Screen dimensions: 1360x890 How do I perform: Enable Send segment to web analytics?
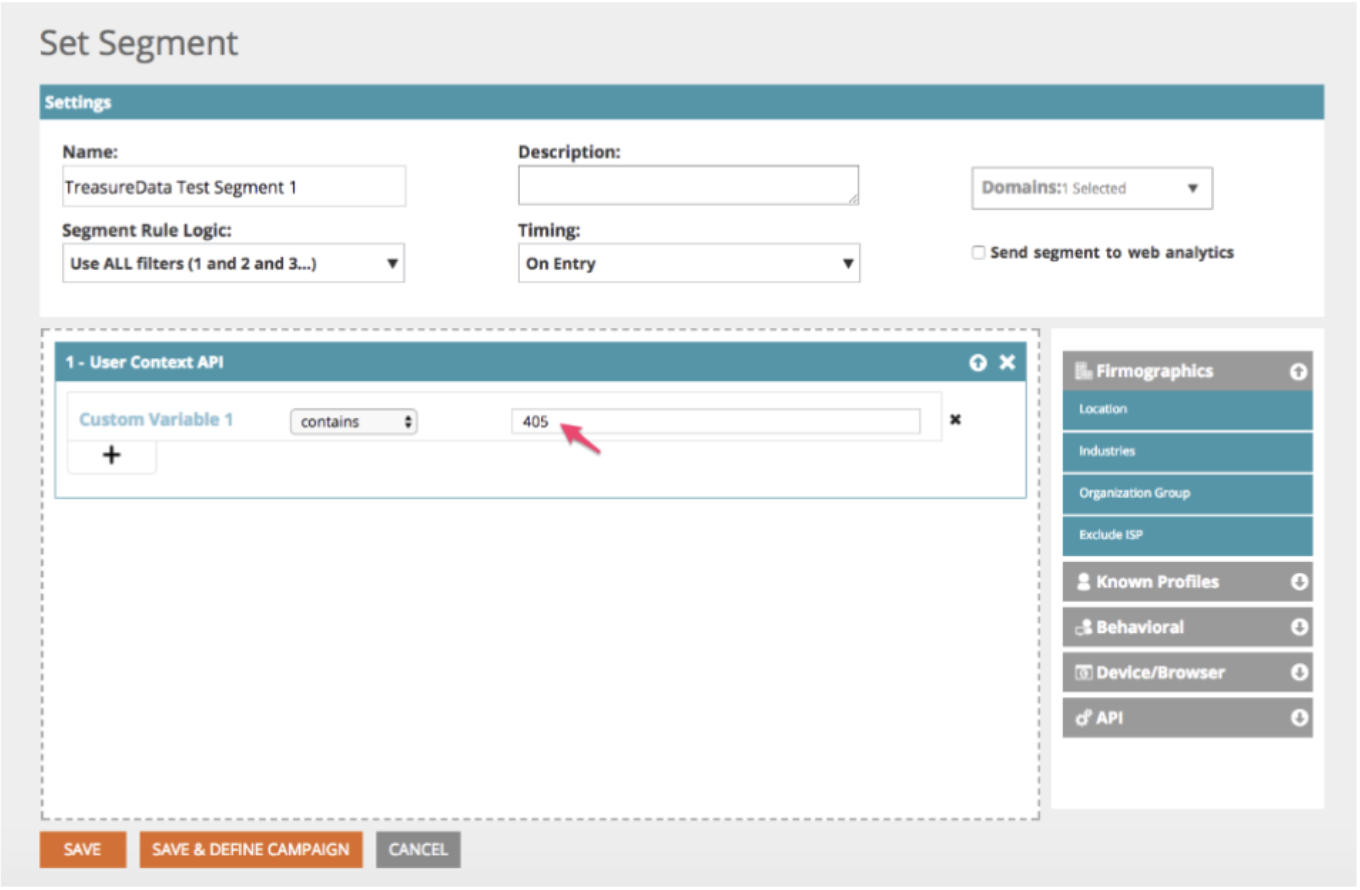pos(979,253)
